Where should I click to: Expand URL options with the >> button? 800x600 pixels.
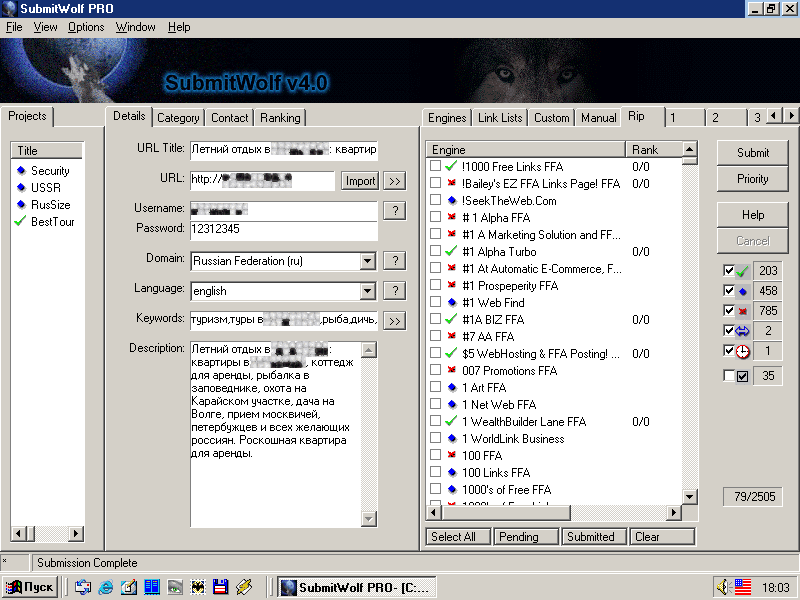[x=394, y=181]
